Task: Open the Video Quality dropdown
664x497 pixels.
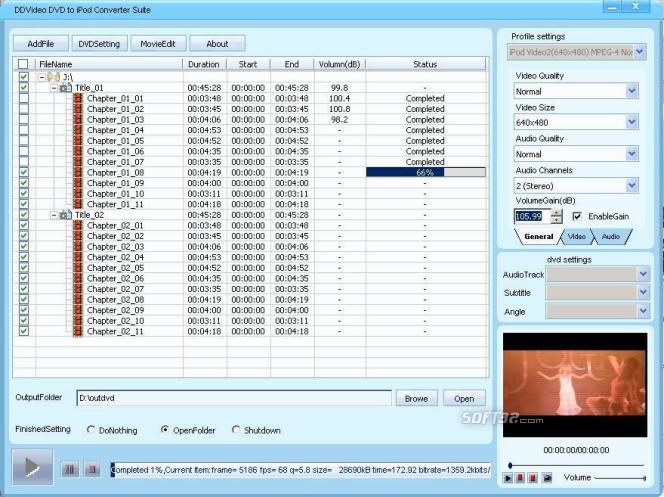Action: coord(632,91)
